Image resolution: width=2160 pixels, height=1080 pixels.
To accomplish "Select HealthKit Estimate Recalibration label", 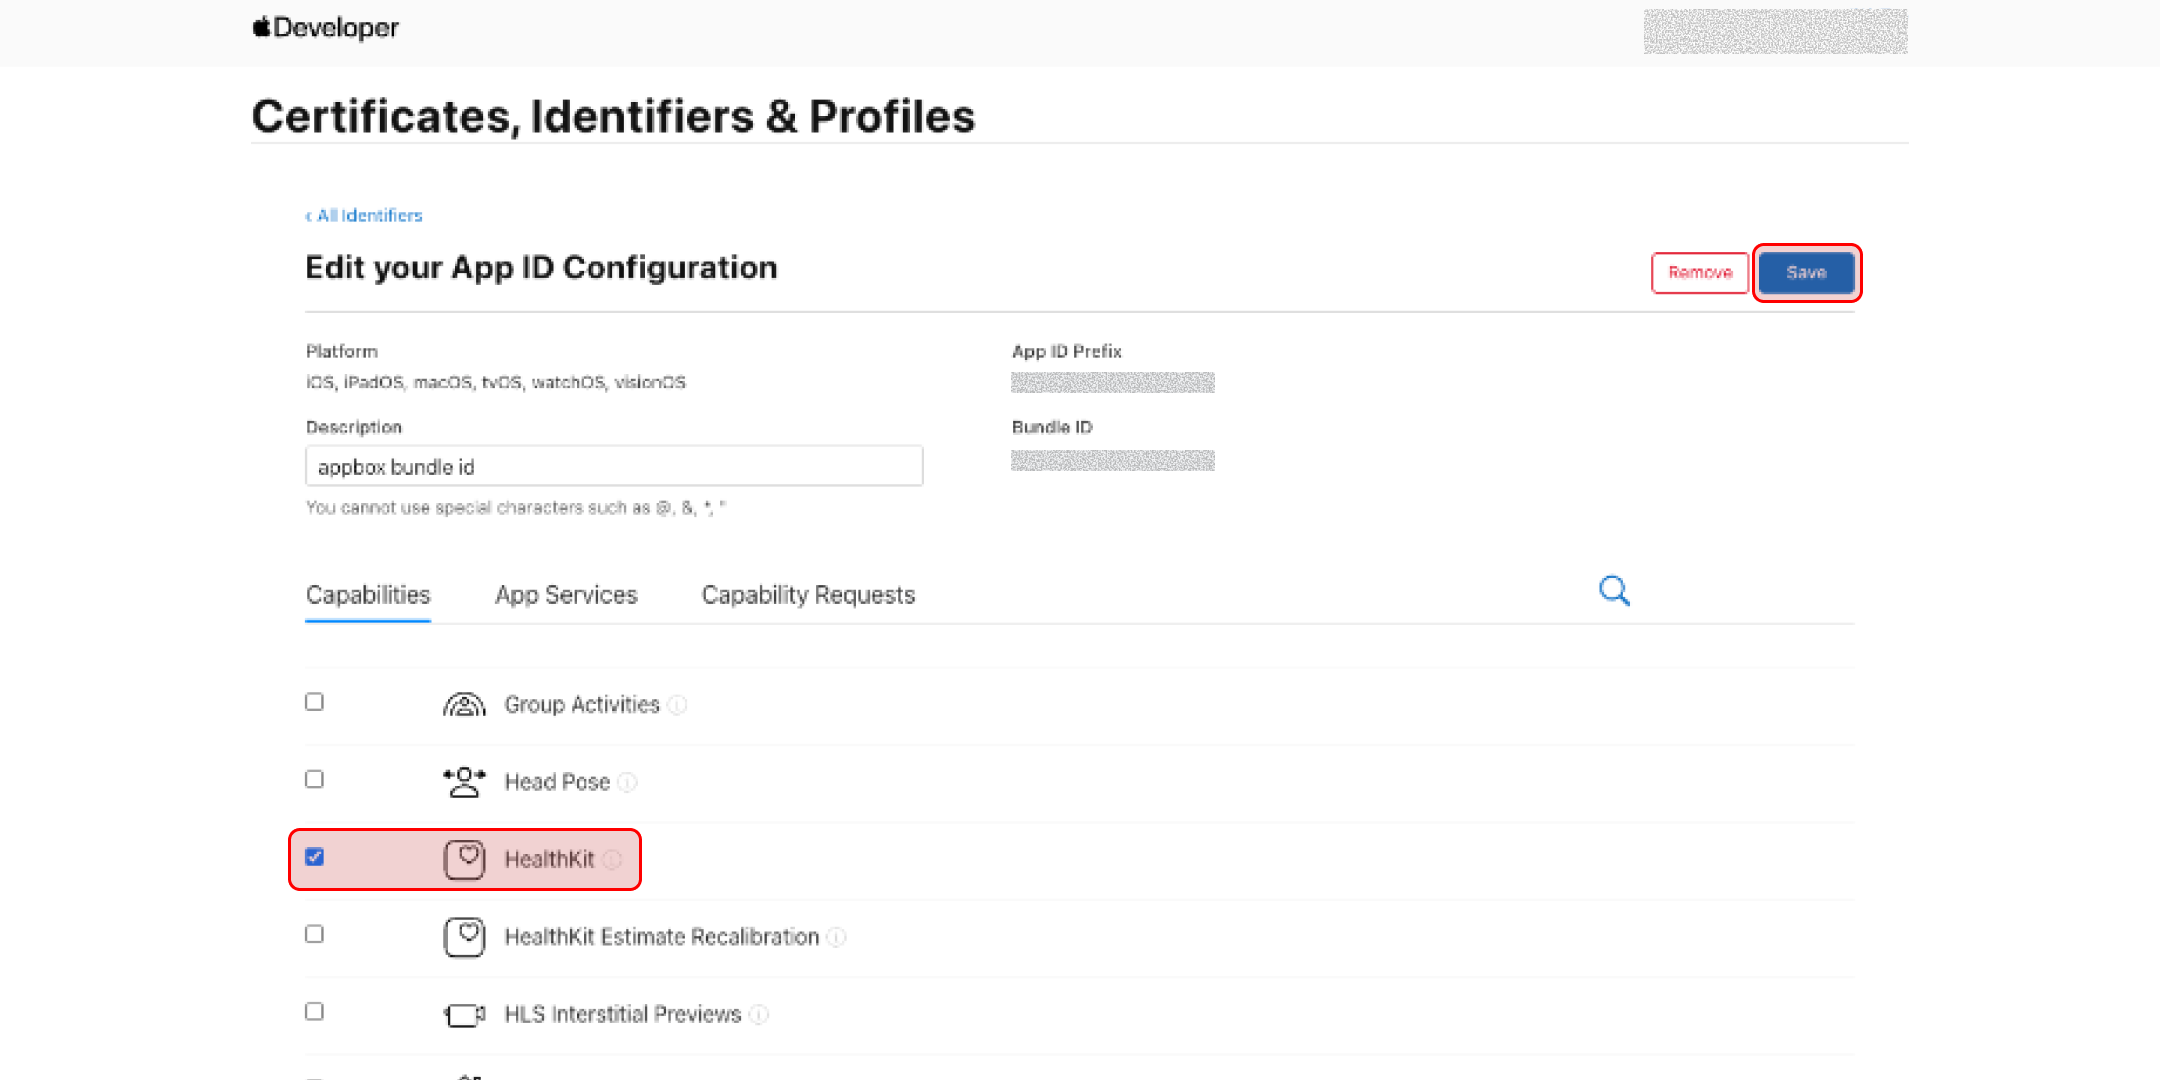I will pyautogui.click(x=661, y=937).
